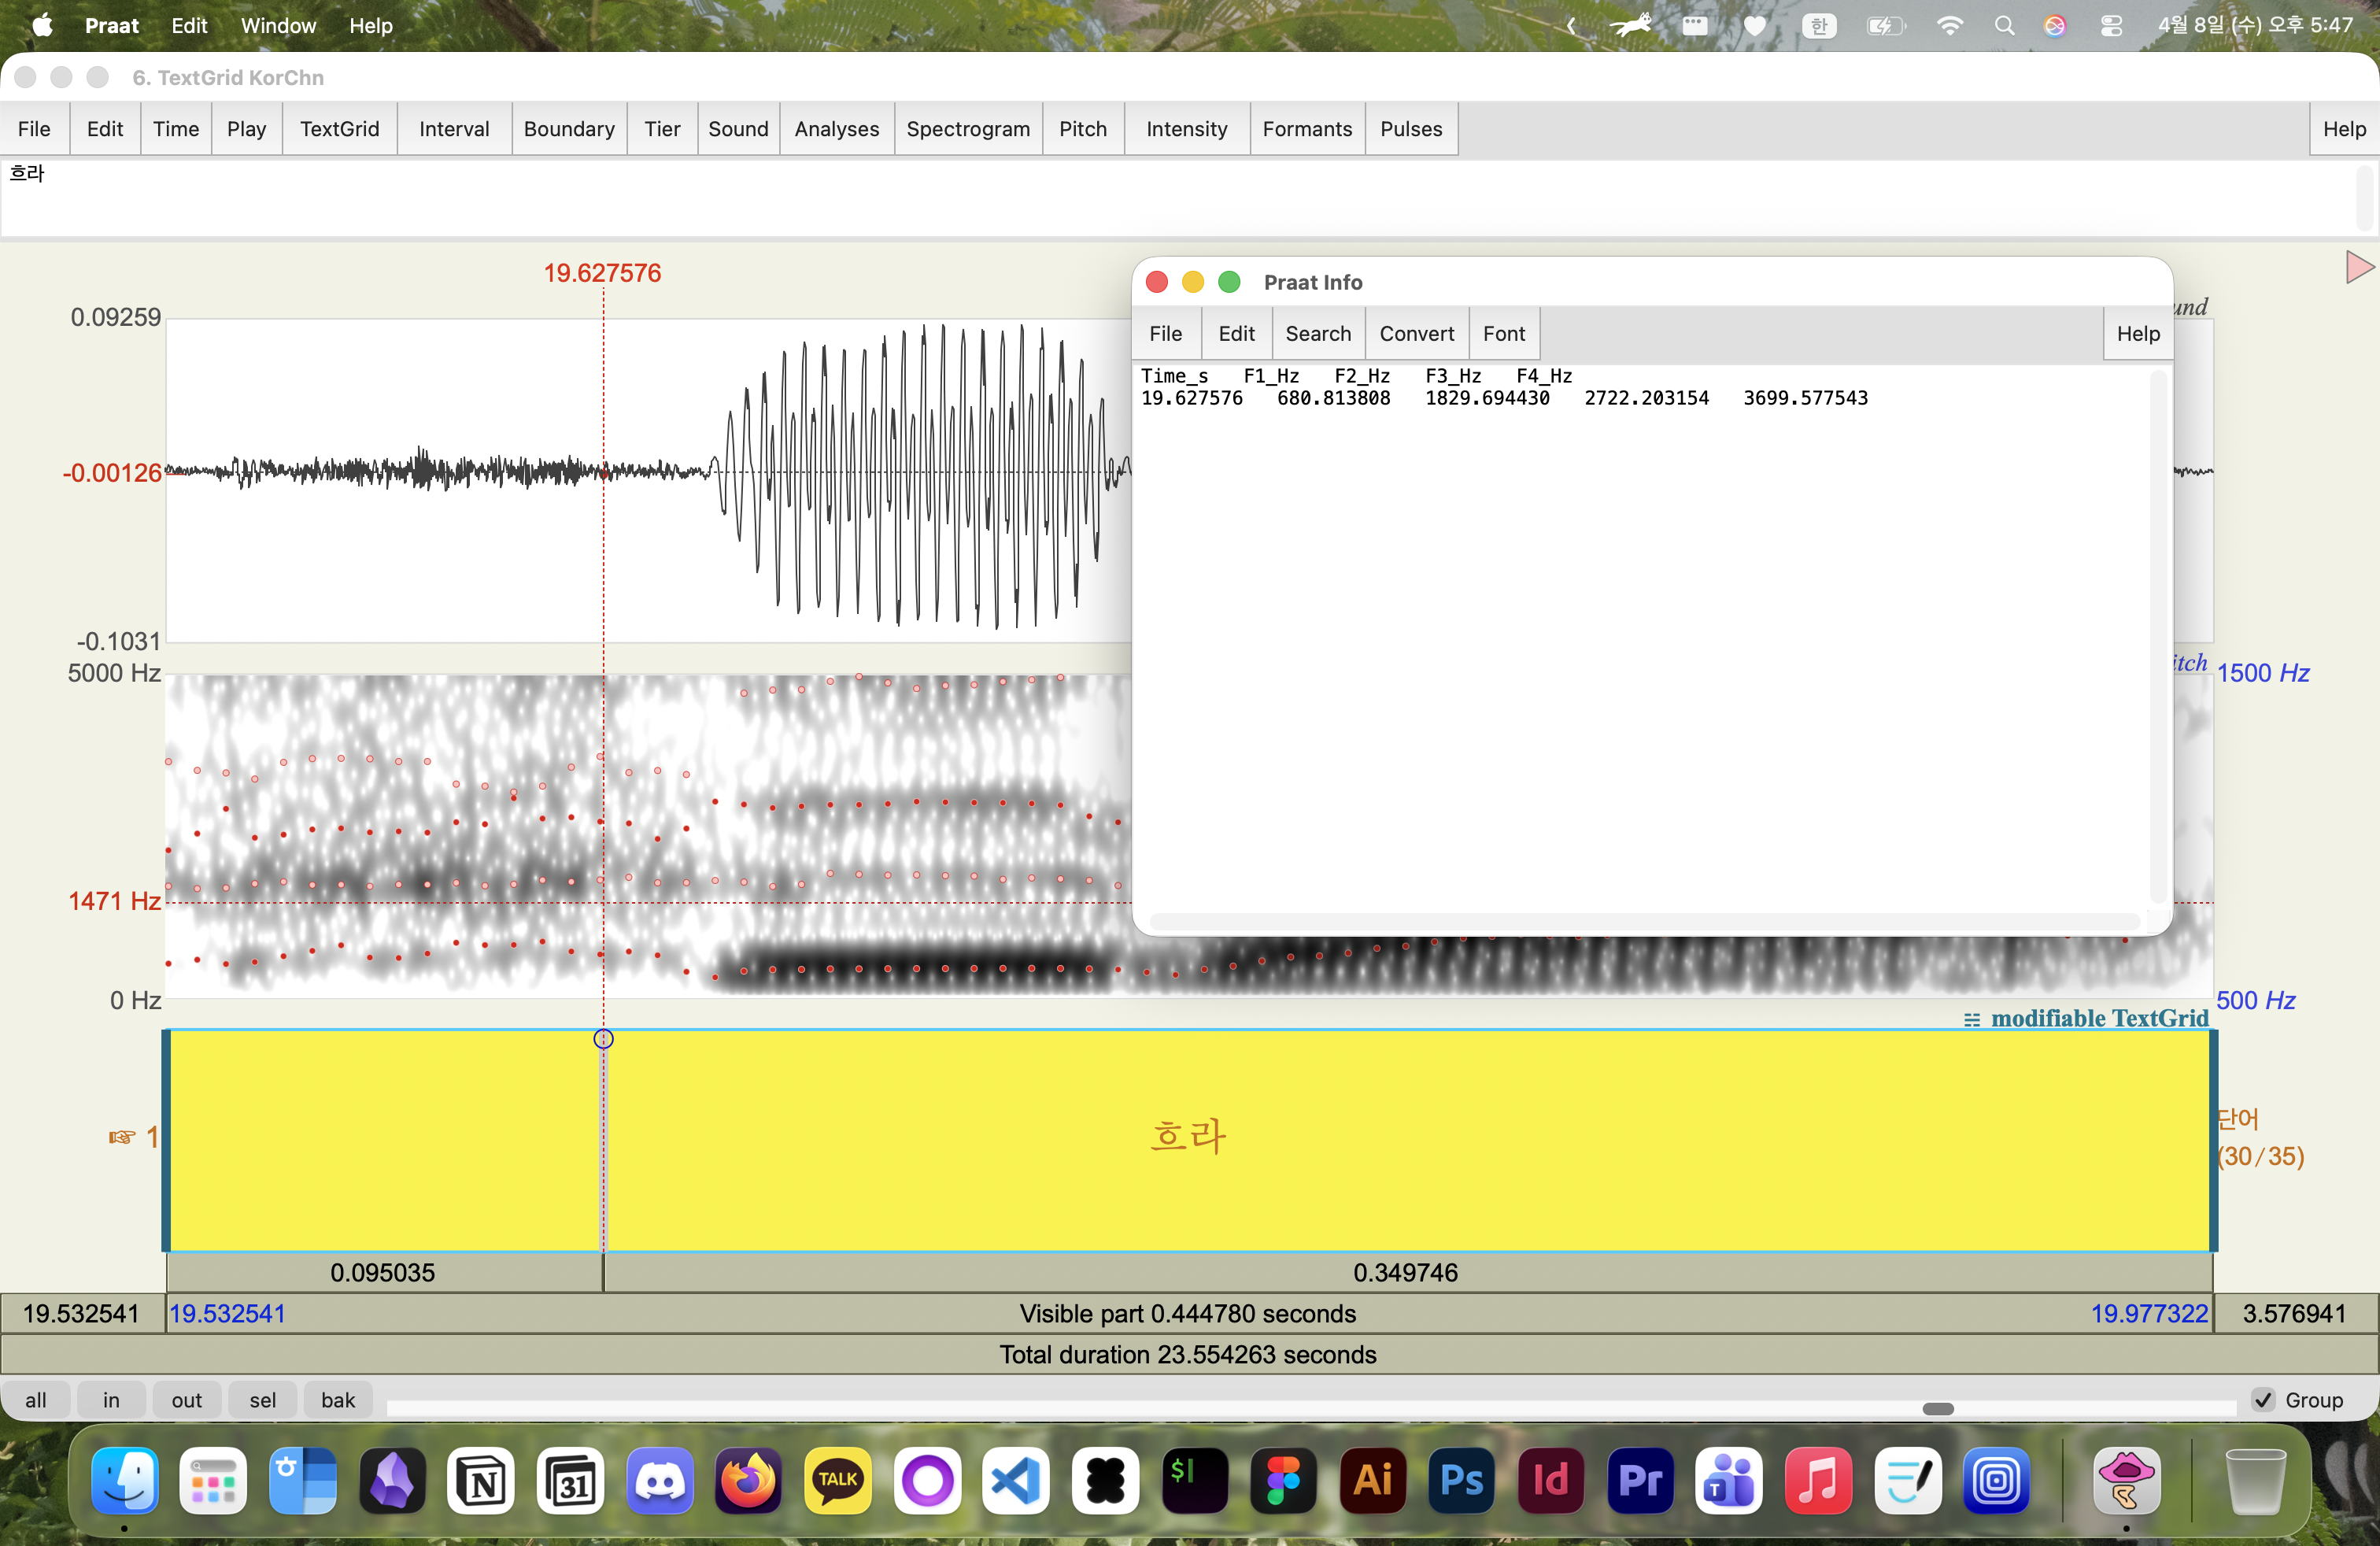Open Figma from the dock
Image resolution: width=2380 pixels, height=1546 pixels.
click(1283, 1481)
